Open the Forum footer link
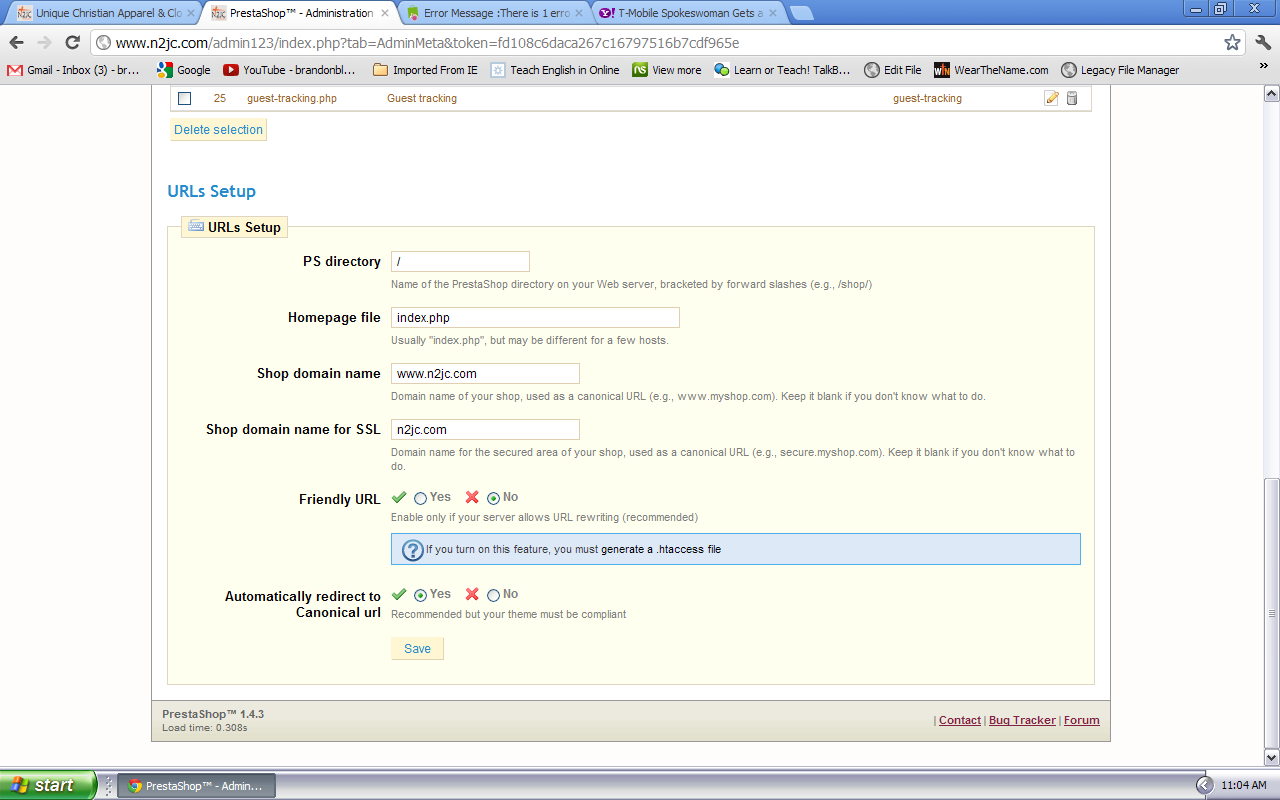This screenshot has height=800, width=1280. [1081, 720]
